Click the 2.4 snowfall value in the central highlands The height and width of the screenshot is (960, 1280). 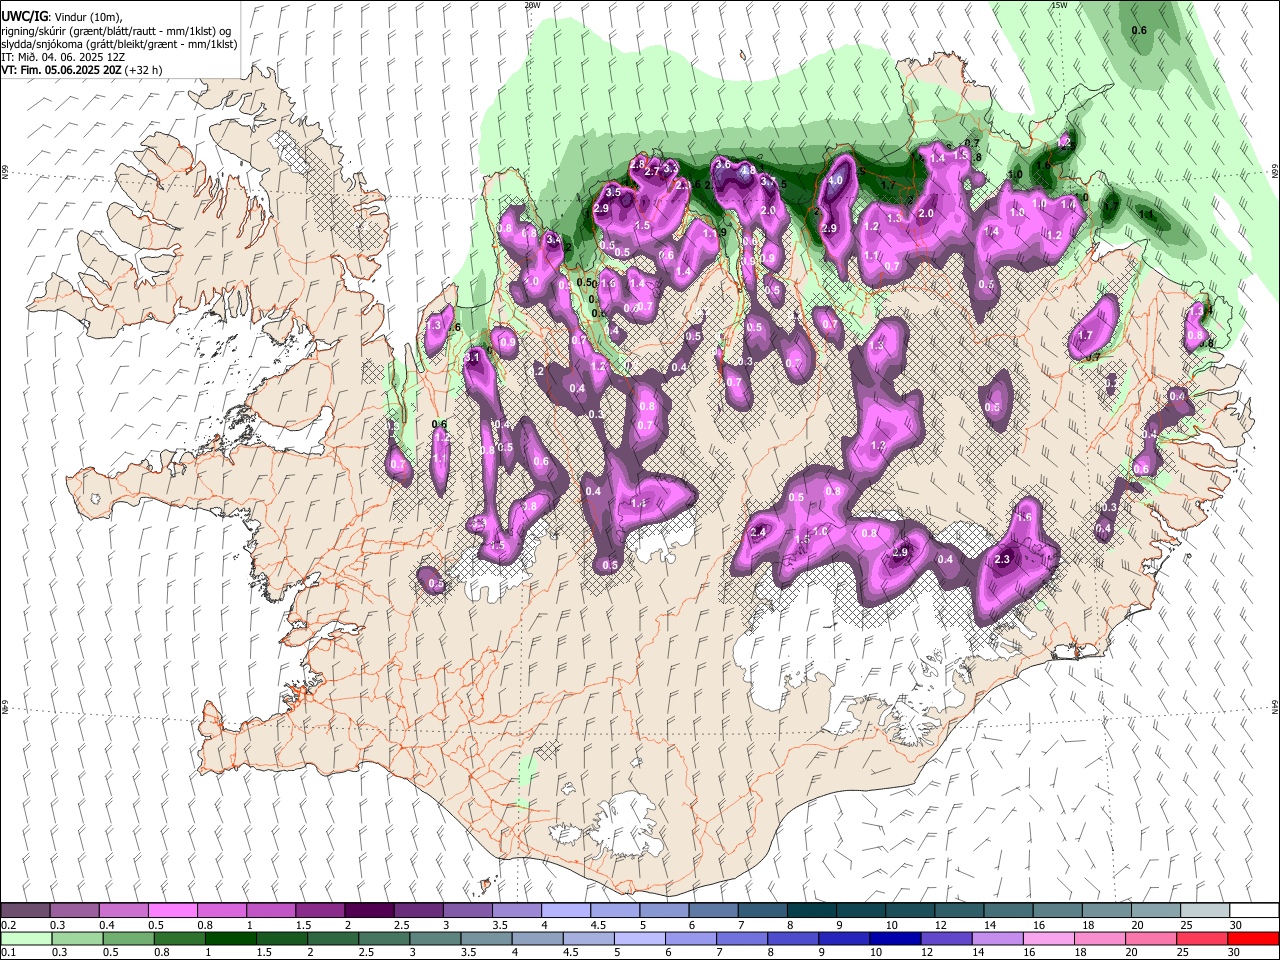(758, 532)
